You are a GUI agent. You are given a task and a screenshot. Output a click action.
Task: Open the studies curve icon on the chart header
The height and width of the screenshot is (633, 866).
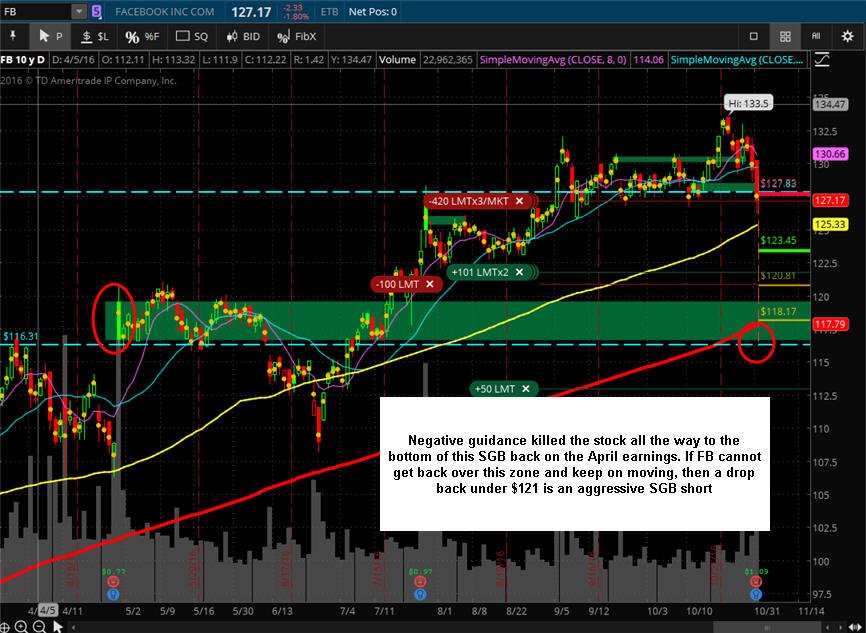click(822, 60)
